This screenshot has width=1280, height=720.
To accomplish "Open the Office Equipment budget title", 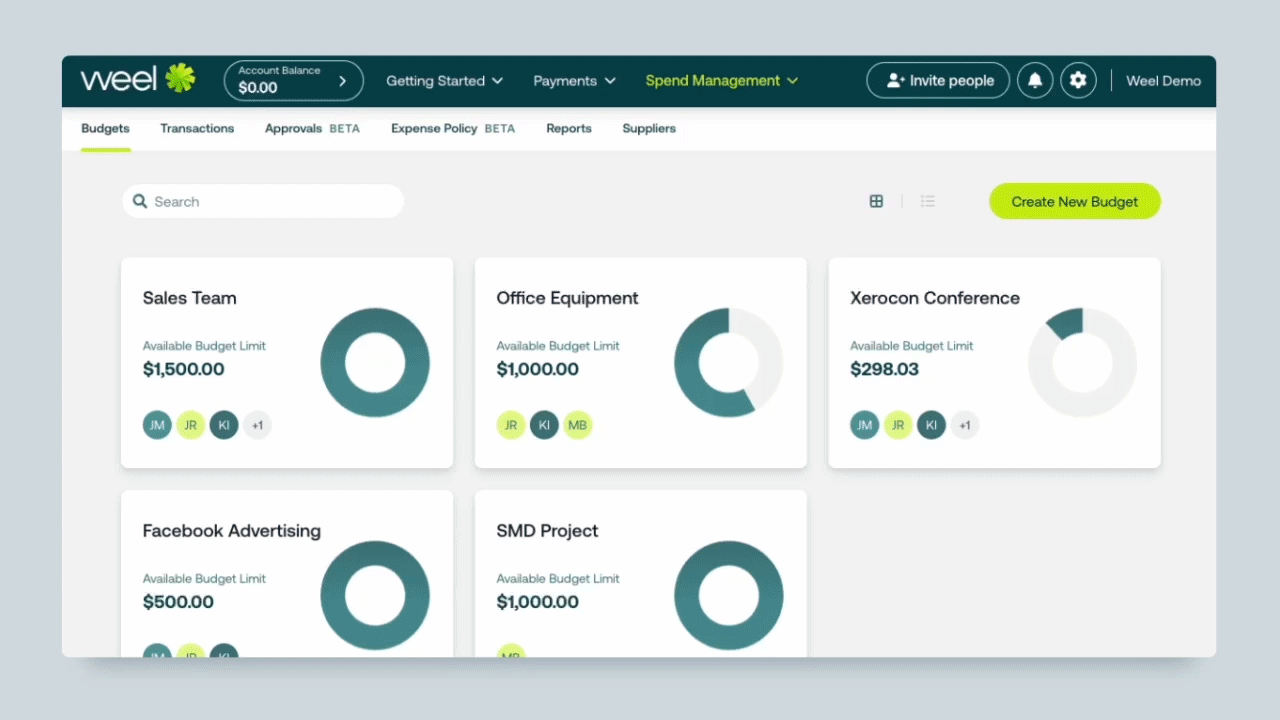I will click(x=567, y=298).
